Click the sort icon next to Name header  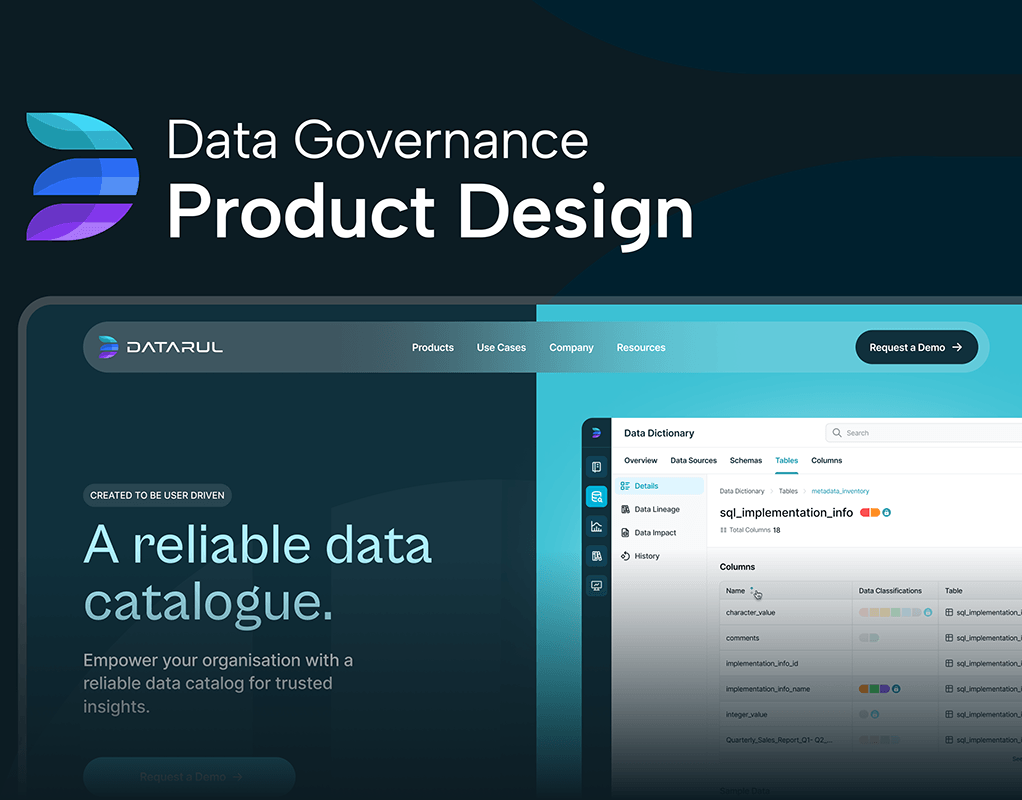click(x=752, y=590)
